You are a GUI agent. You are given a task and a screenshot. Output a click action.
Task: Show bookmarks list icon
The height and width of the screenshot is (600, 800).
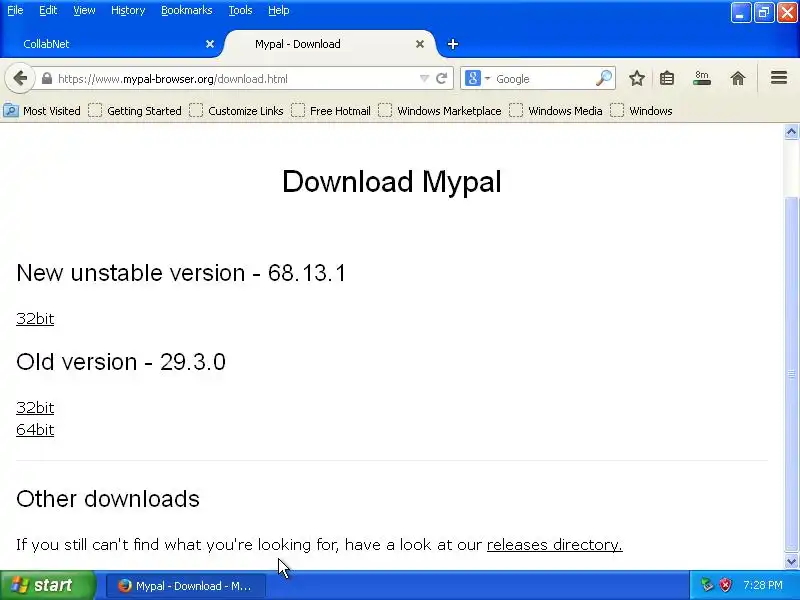point(667,79)
